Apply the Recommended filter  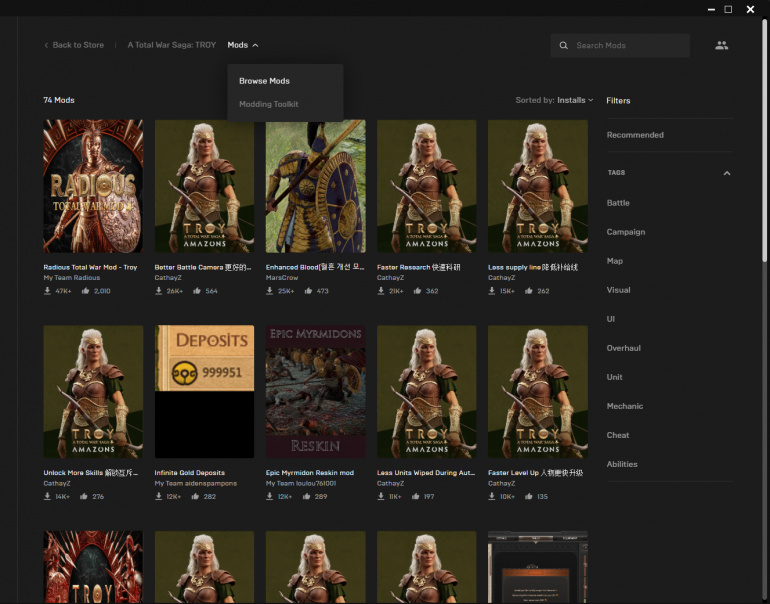coord(634,135)
